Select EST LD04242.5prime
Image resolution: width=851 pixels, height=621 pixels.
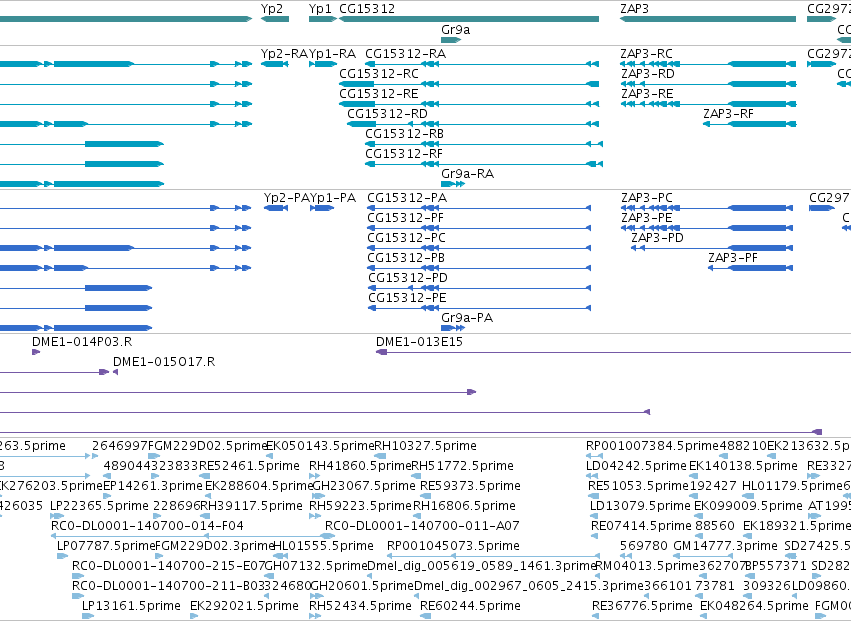(x=637, y=466)
